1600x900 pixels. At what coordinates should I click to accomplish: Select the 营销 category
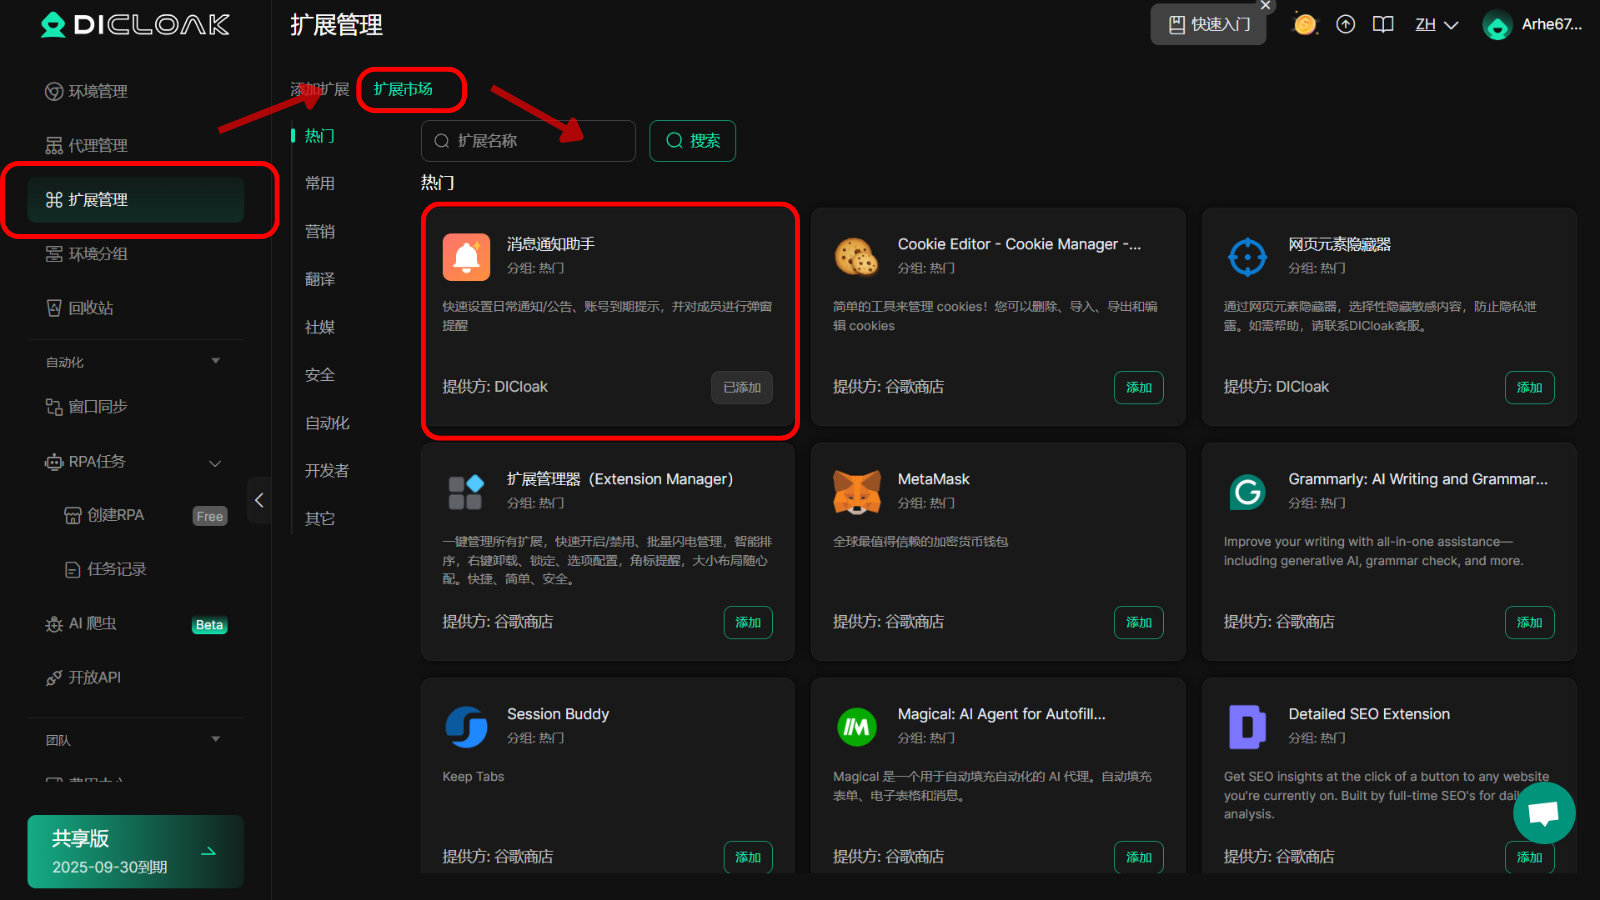tap(320, 232)
